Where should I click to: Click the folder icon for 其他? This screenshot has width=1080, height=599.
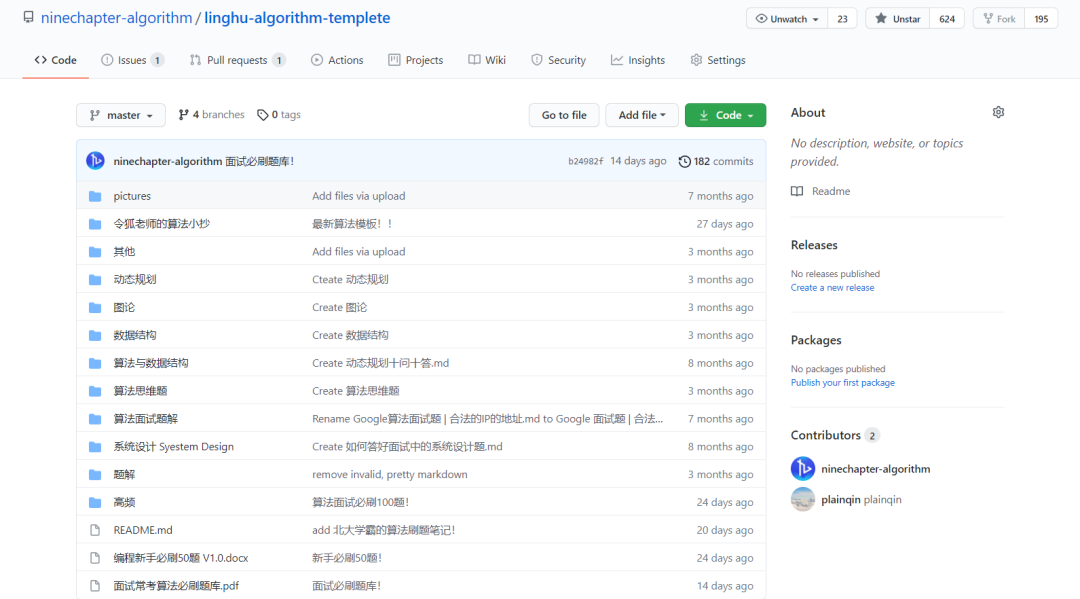pos(95,252)
